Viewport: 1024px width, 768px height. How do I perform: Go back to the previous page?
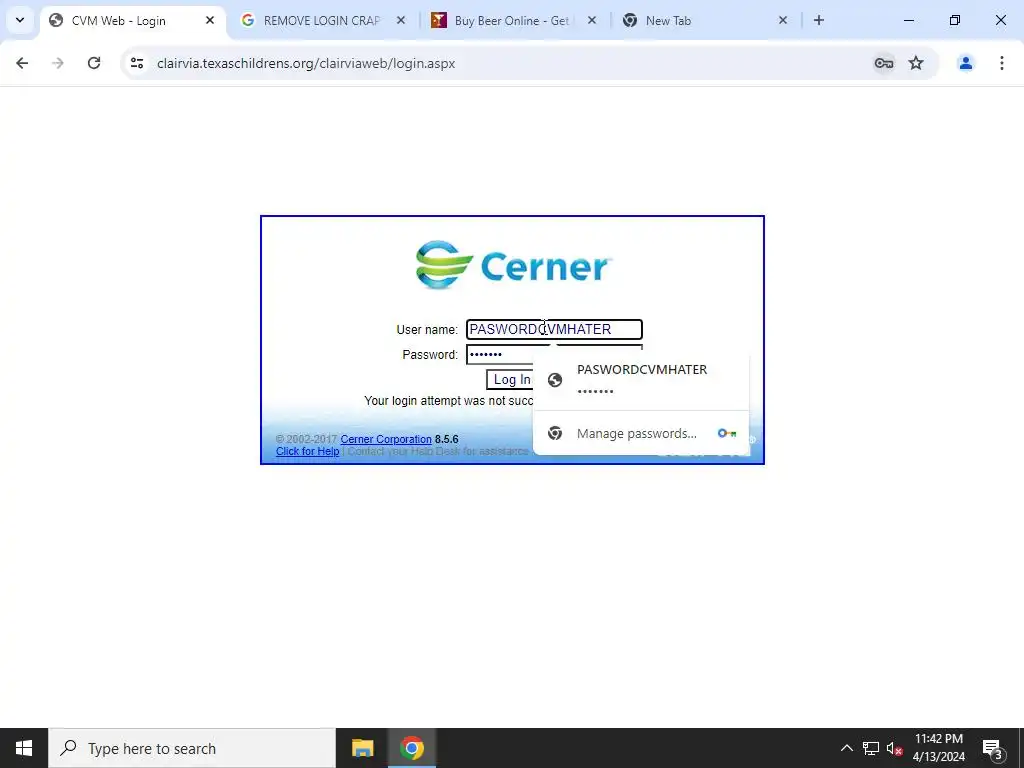tap(22, 63)
